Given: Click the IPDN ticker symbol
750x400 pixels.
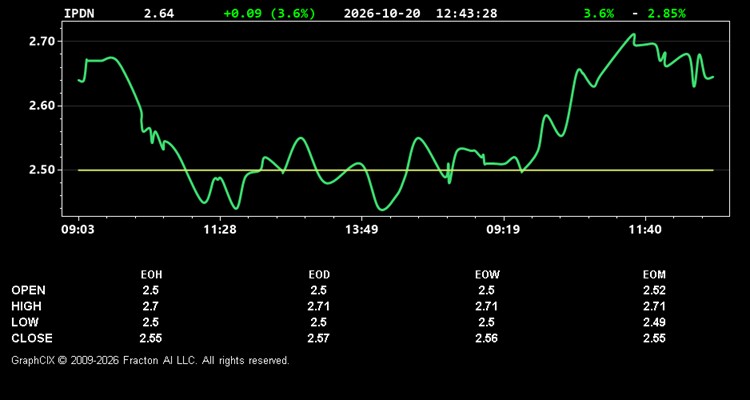Looking at the screenshot, I should click(x=79, y=13).
